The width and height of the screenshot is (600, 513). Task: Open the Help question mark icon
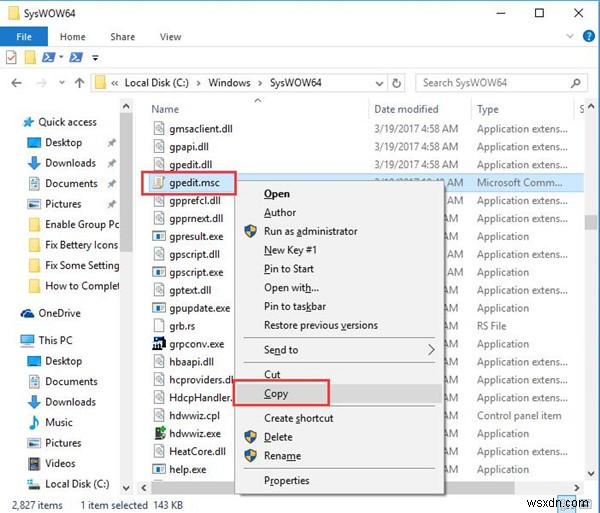tap(589, 36)
